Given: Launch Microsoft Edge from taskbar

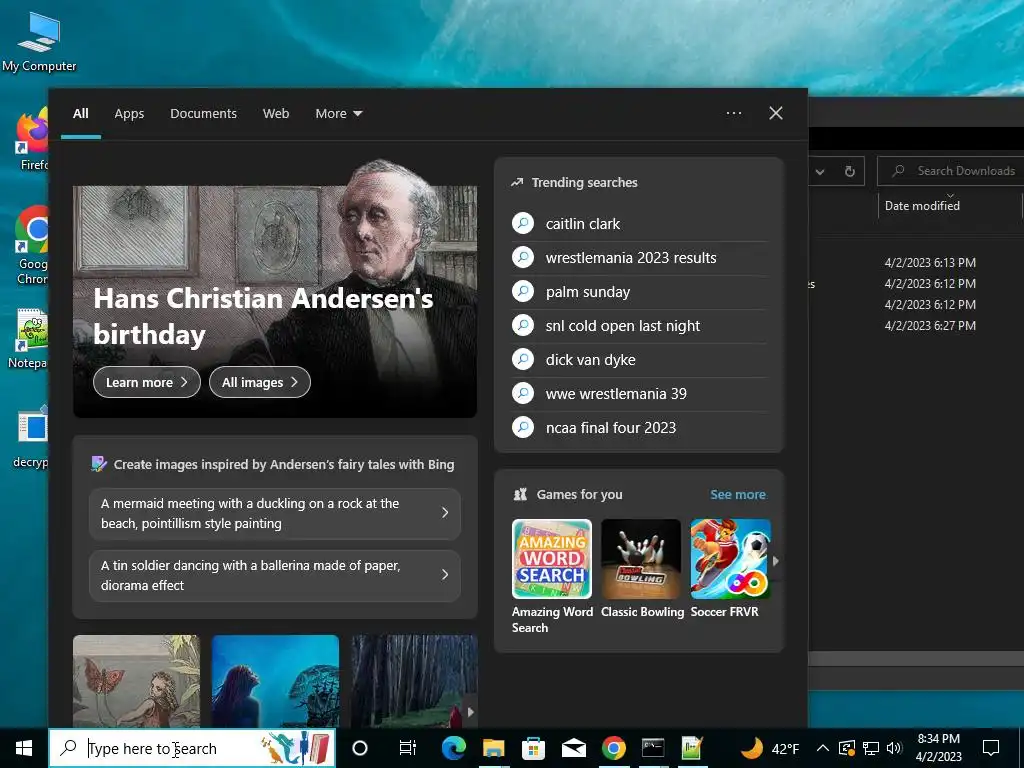Looking at the screenshot, I should pos(453,748).
